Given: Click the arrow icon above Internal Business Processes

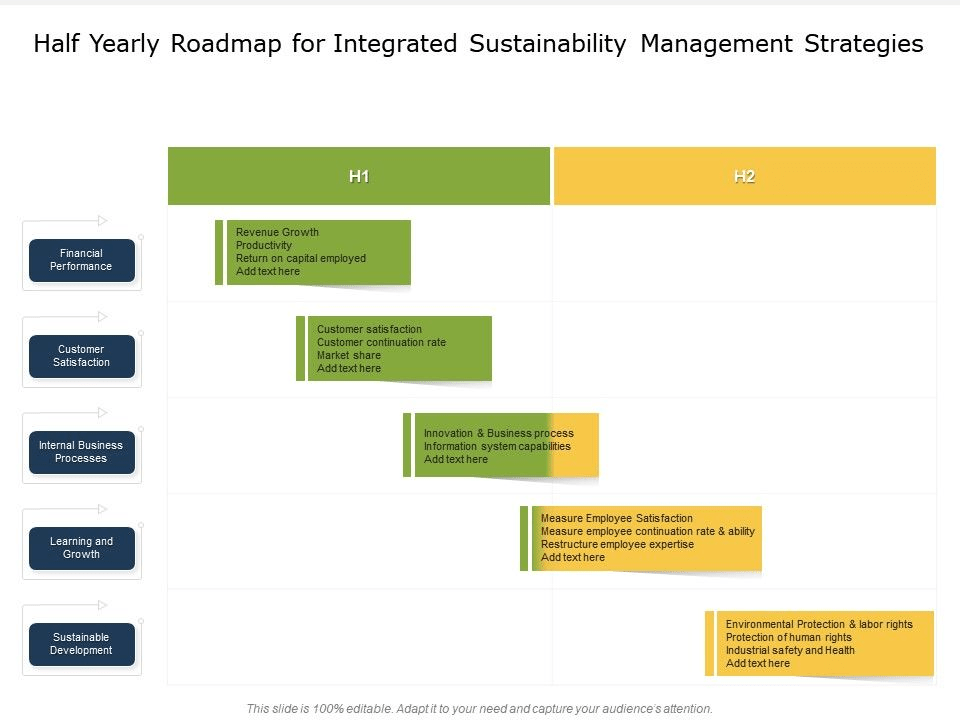Looking at the screenshot, I should click(x=102, y=412).
